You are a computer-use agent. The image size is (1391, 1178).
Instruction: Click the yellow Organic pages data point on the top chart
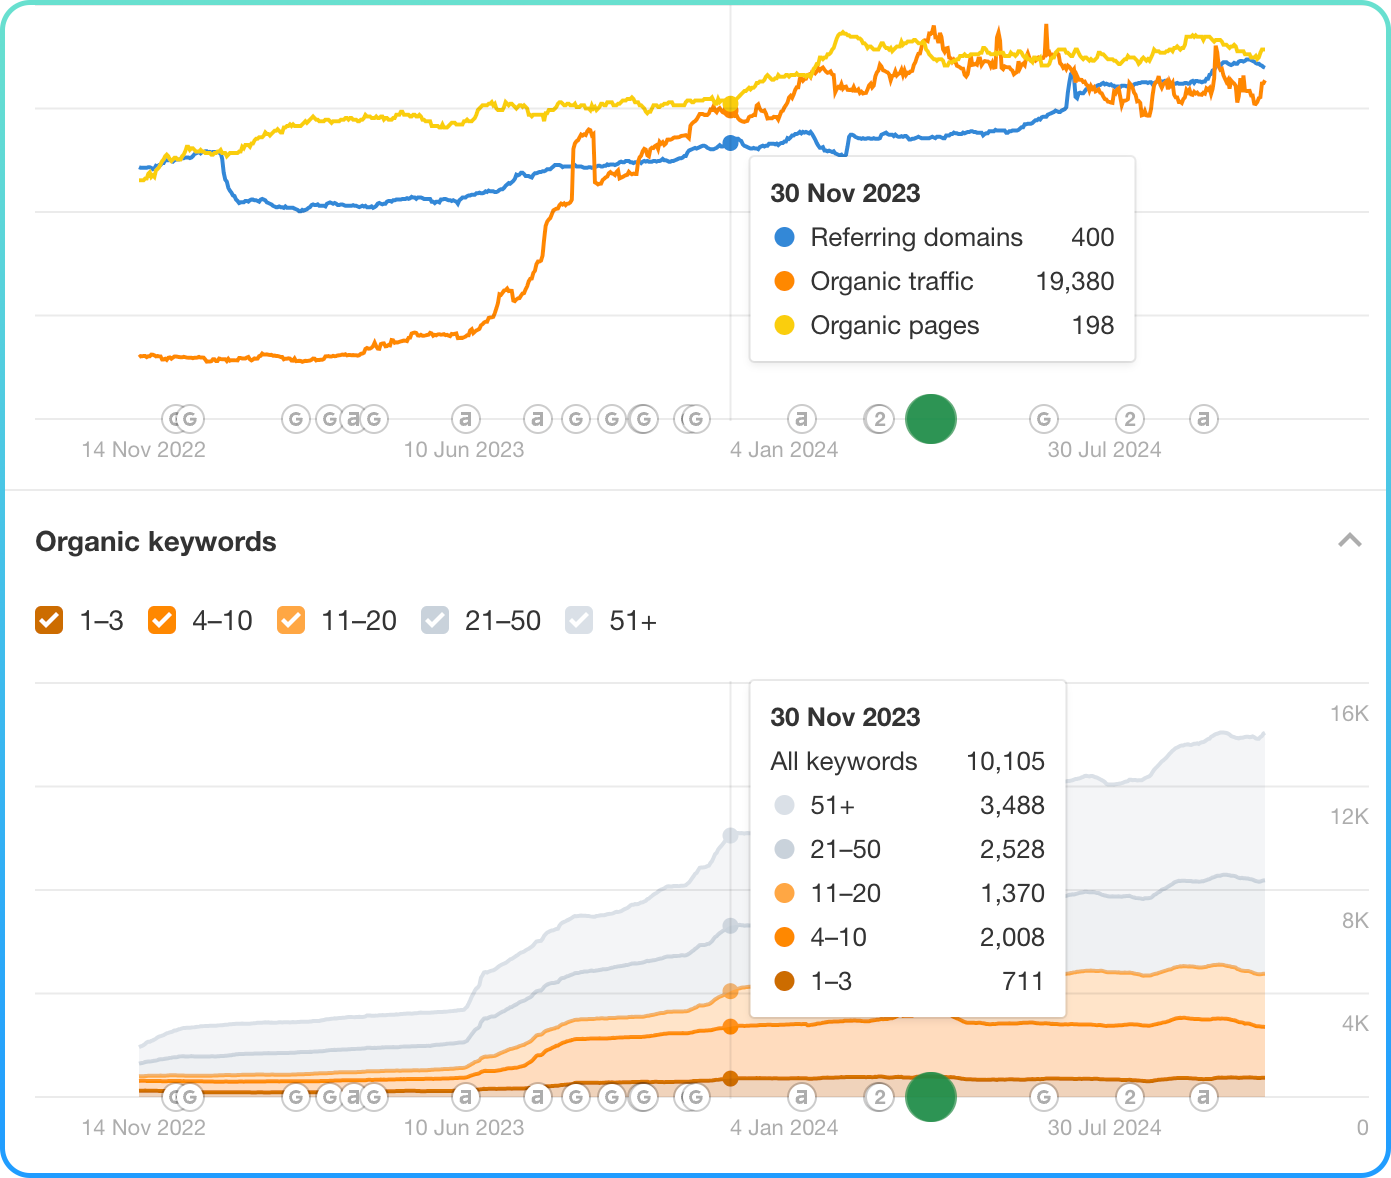[730, 104]
